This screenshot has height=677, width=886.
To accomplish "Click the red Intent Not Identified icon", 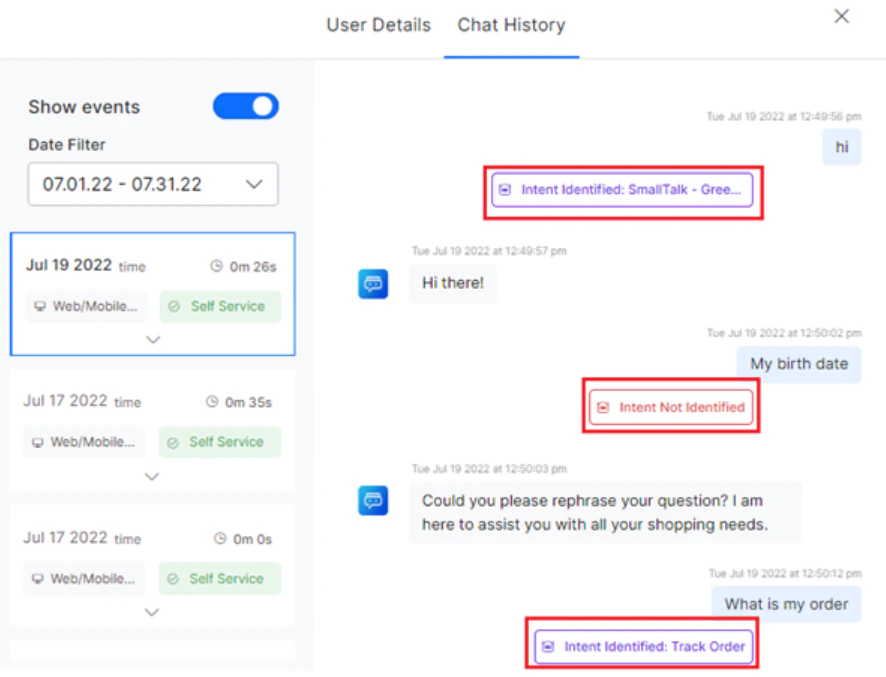I will [601, 407].
